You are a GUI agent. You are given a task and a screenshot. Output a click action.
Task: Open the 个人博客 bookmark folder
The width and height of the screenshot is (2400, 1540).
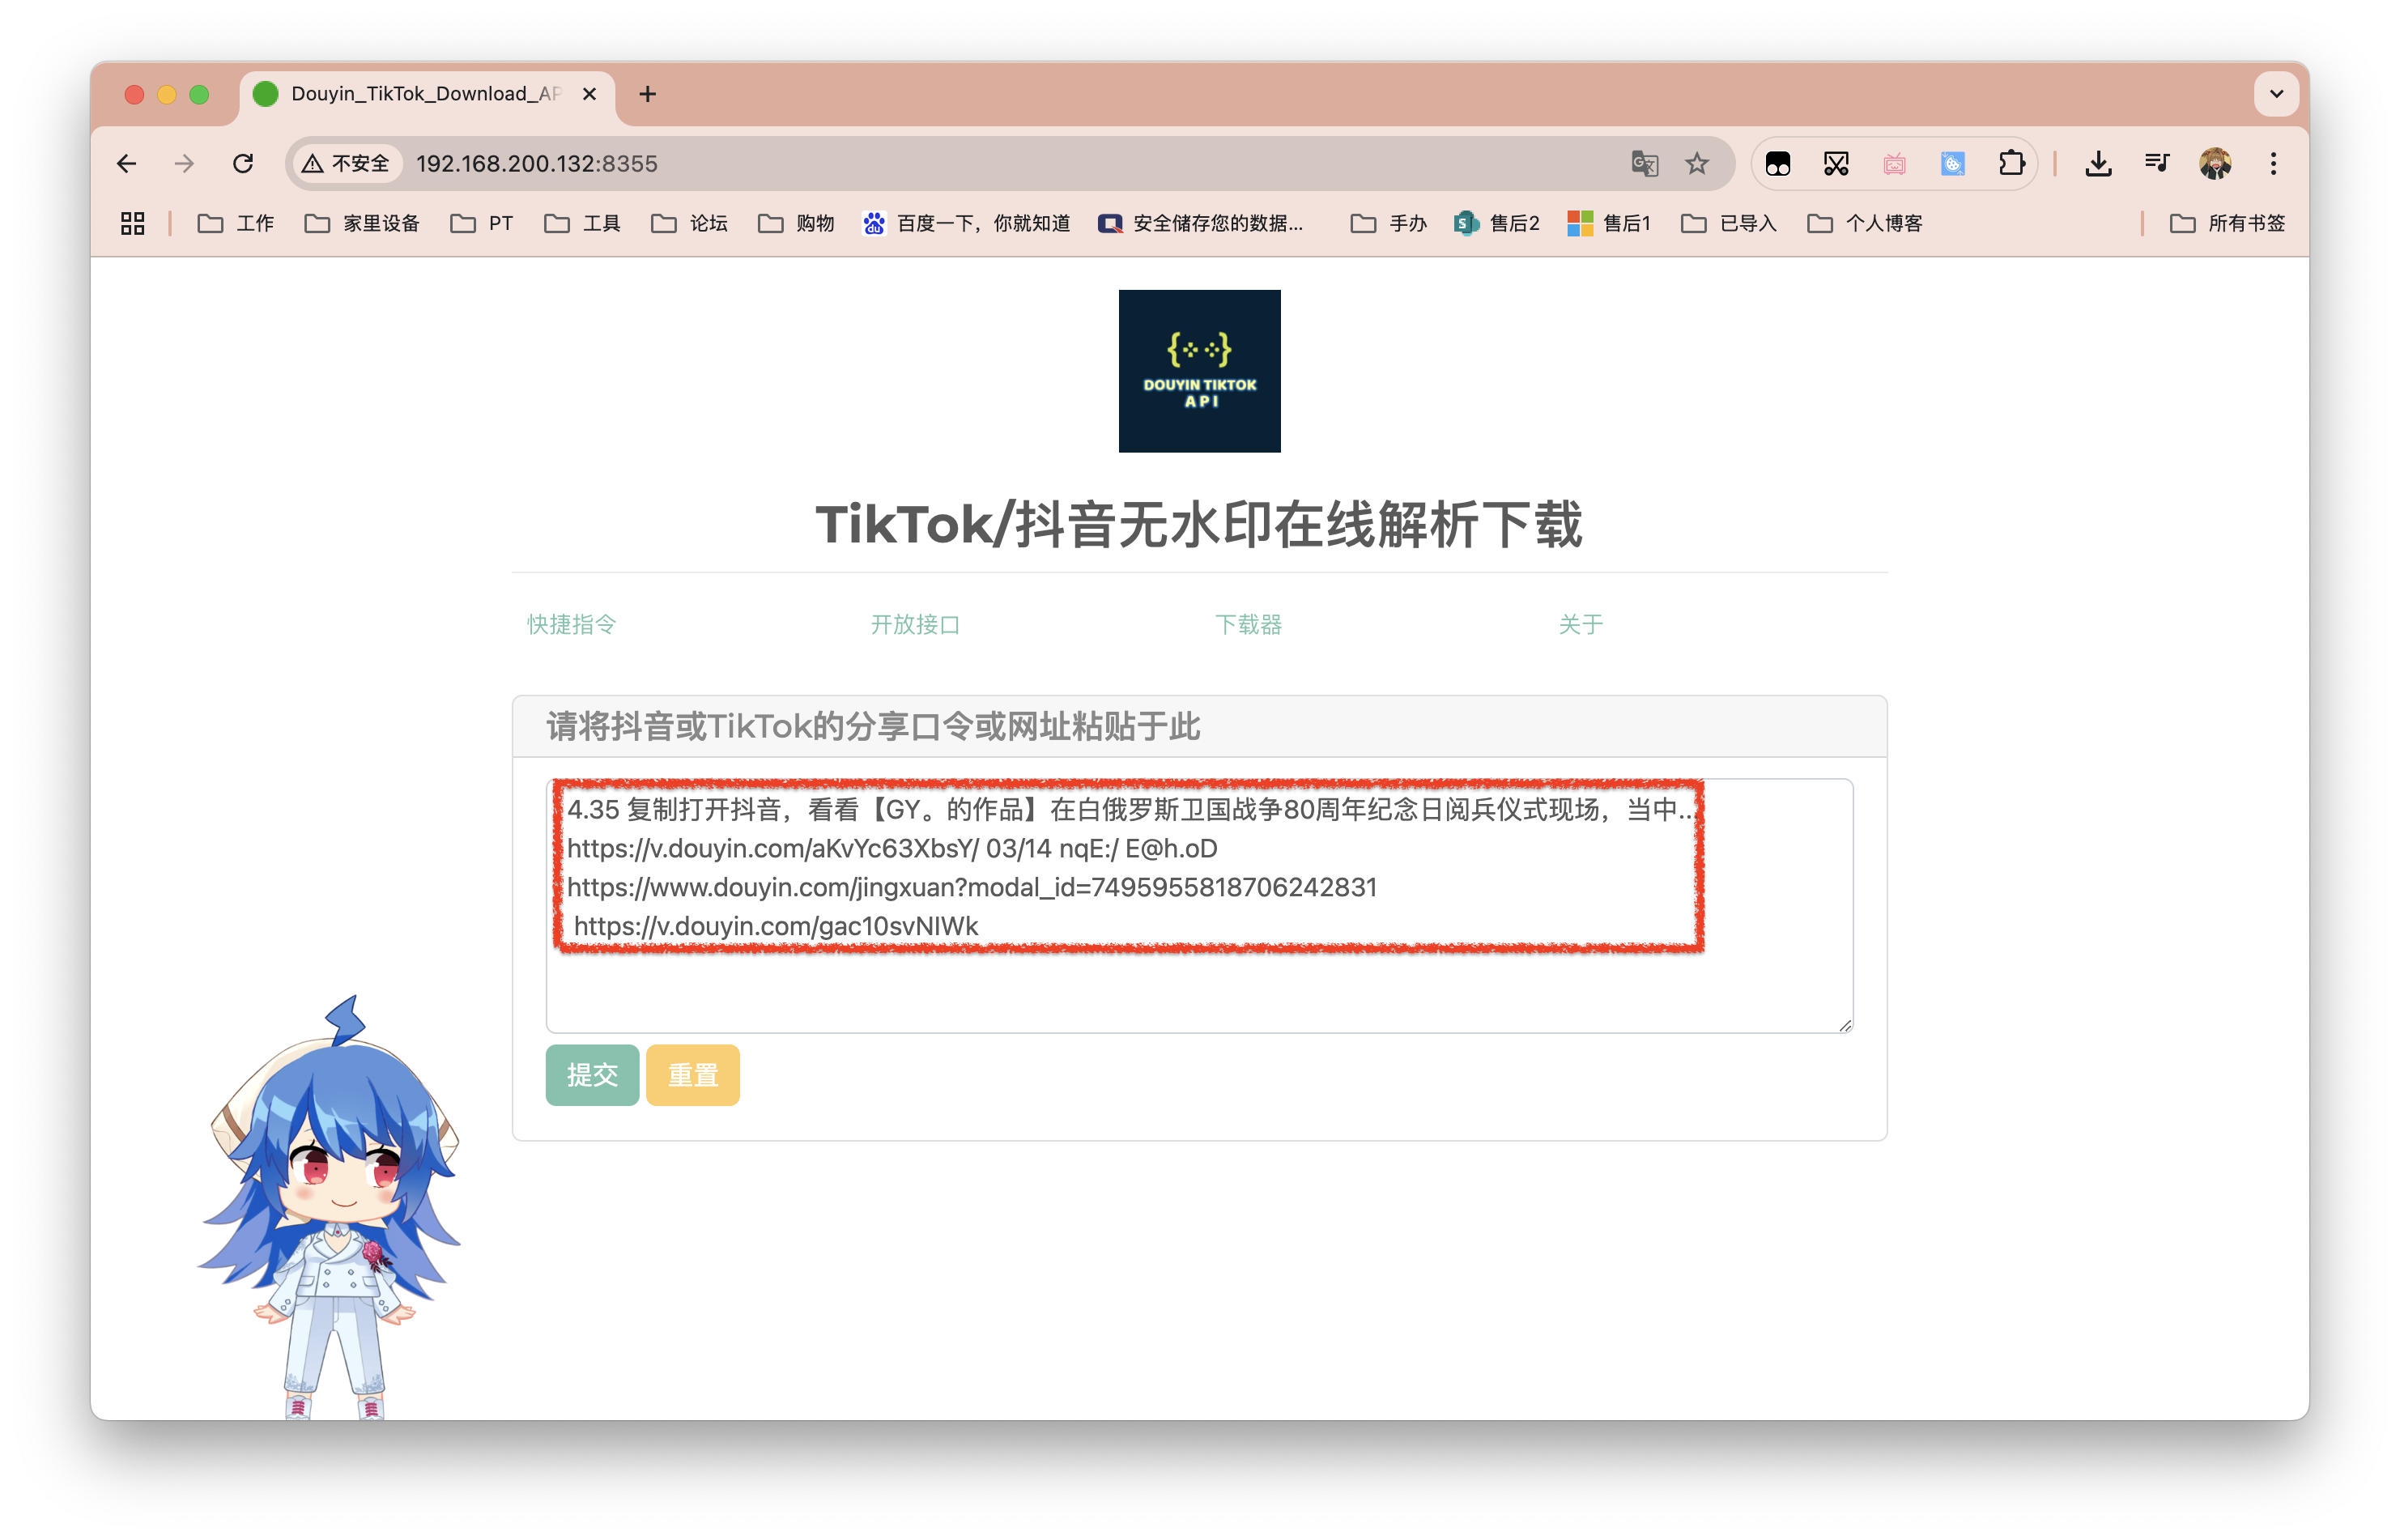tap(1865, 223)
